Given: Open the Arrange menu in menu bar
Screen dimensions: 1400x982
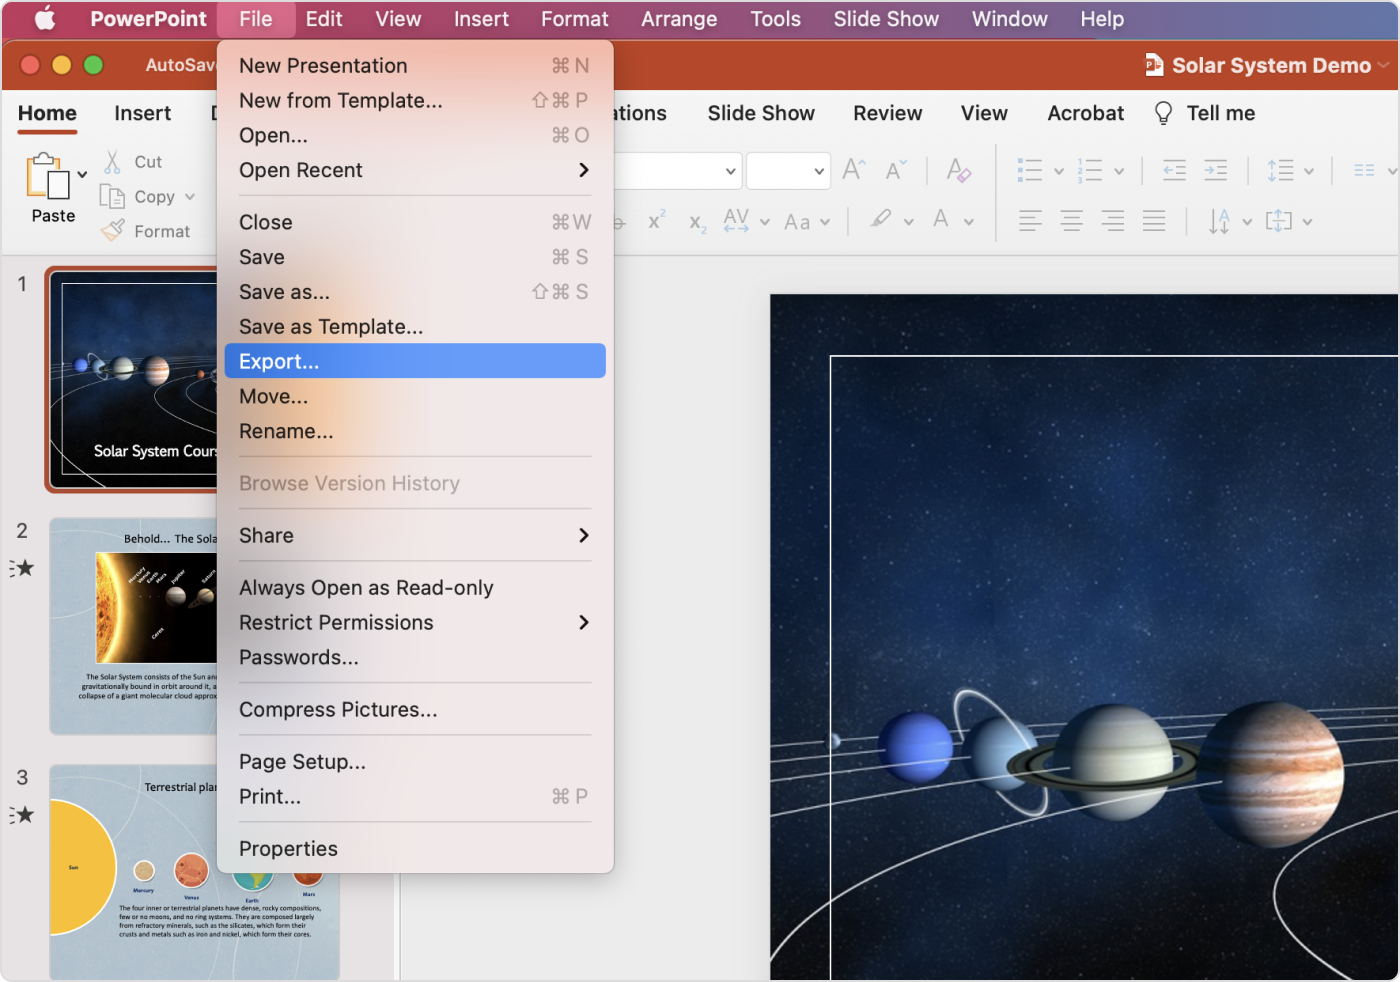Looking at the screenshot, I should 679,19.
